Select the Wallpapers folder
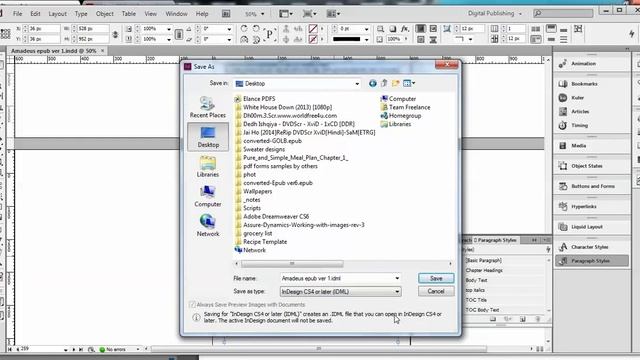The image size is (640, 360). pos(253,191)
